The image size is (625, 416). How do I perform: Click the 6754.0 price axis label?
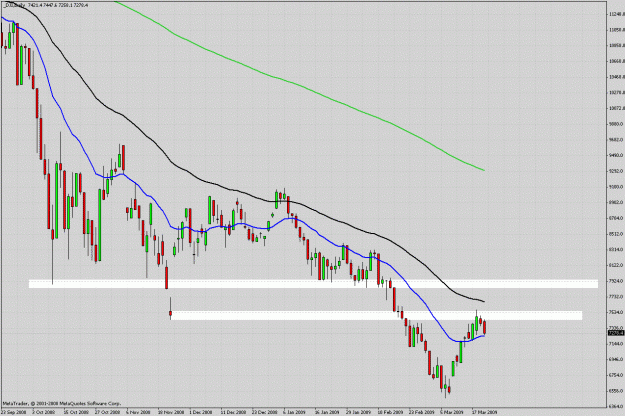pyautogui.click(x=616, y=375)
